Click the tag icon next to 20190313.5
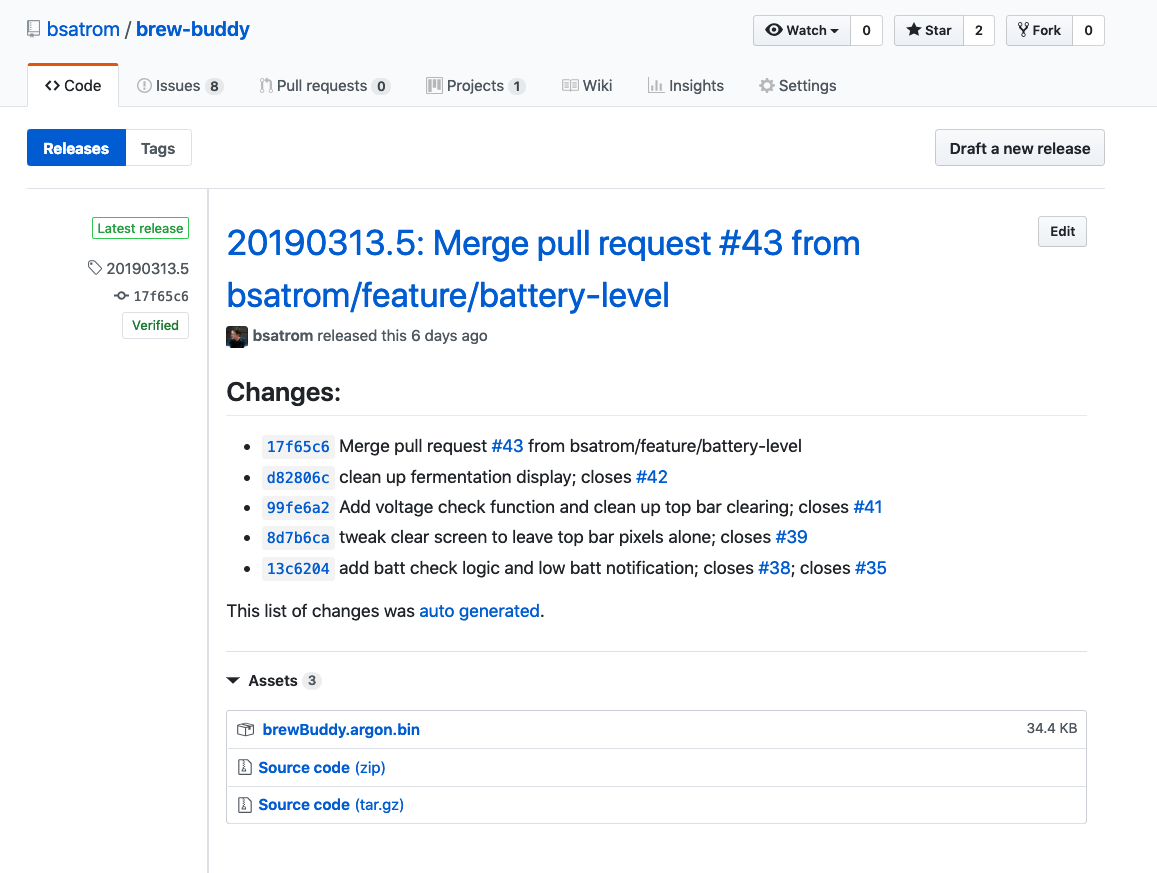Viewport: 1157px width, 873px height. tap(94, 267)
